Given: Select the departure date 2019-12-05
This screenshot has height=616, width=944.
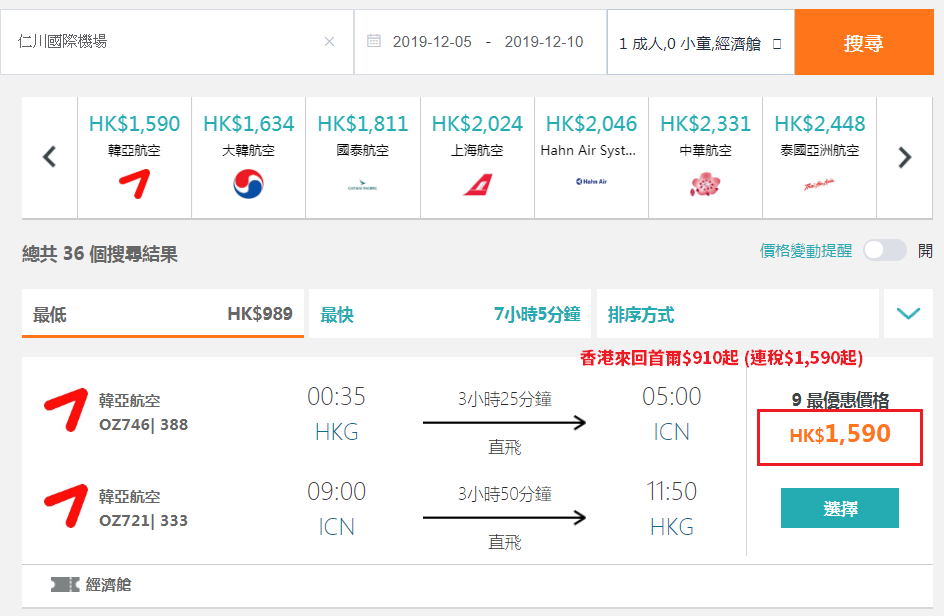Looking at the screenshot, I should pyautogui.click(x=432, y=42).
